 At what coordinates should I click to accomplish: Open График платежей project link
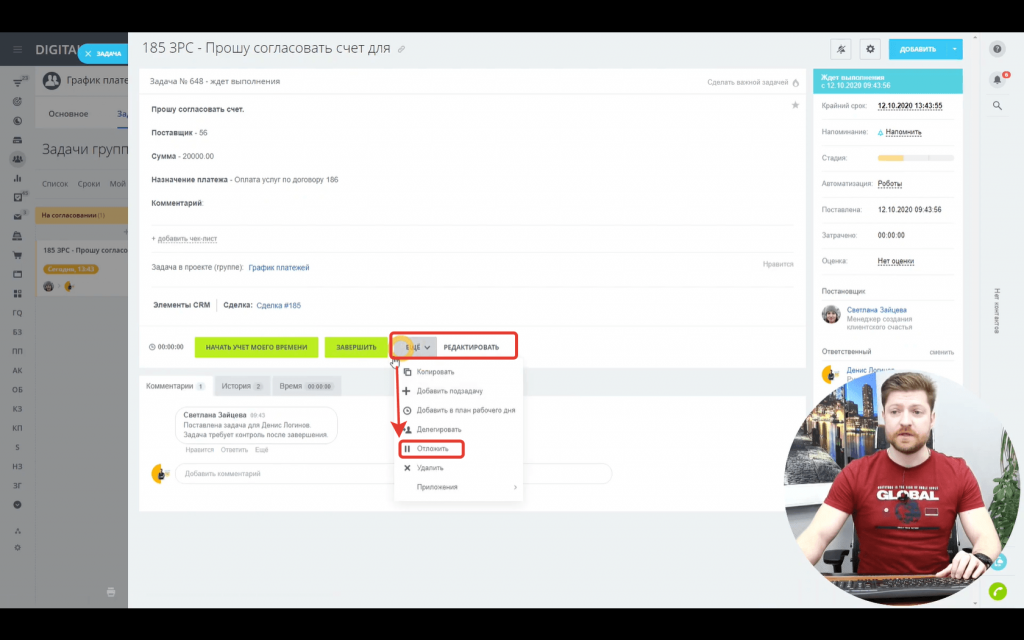(x=279, y=268)
